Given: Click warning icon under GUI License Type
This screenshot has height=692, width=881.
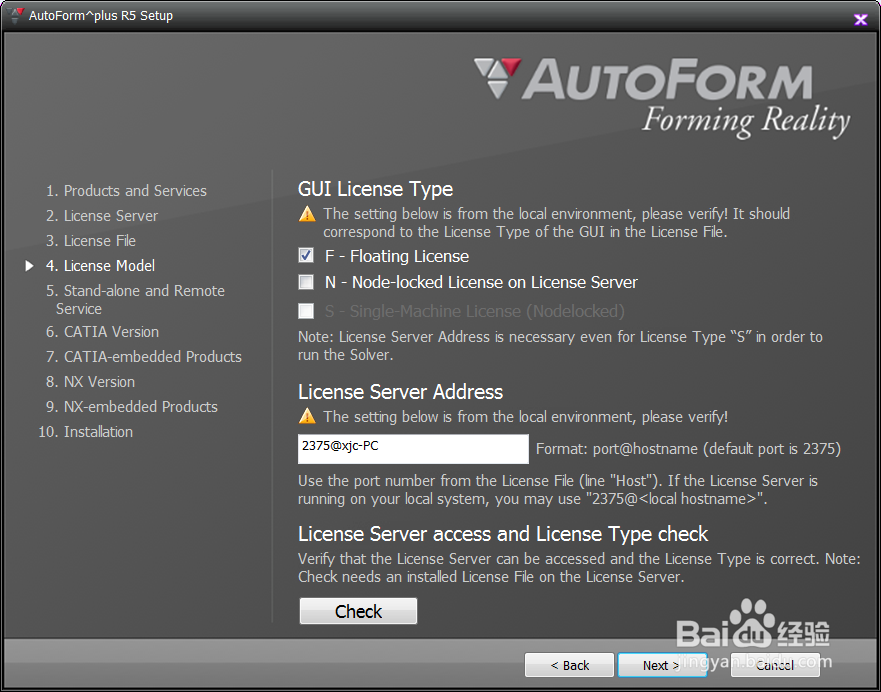Looking at the screenshot, I should coord(307,214).
